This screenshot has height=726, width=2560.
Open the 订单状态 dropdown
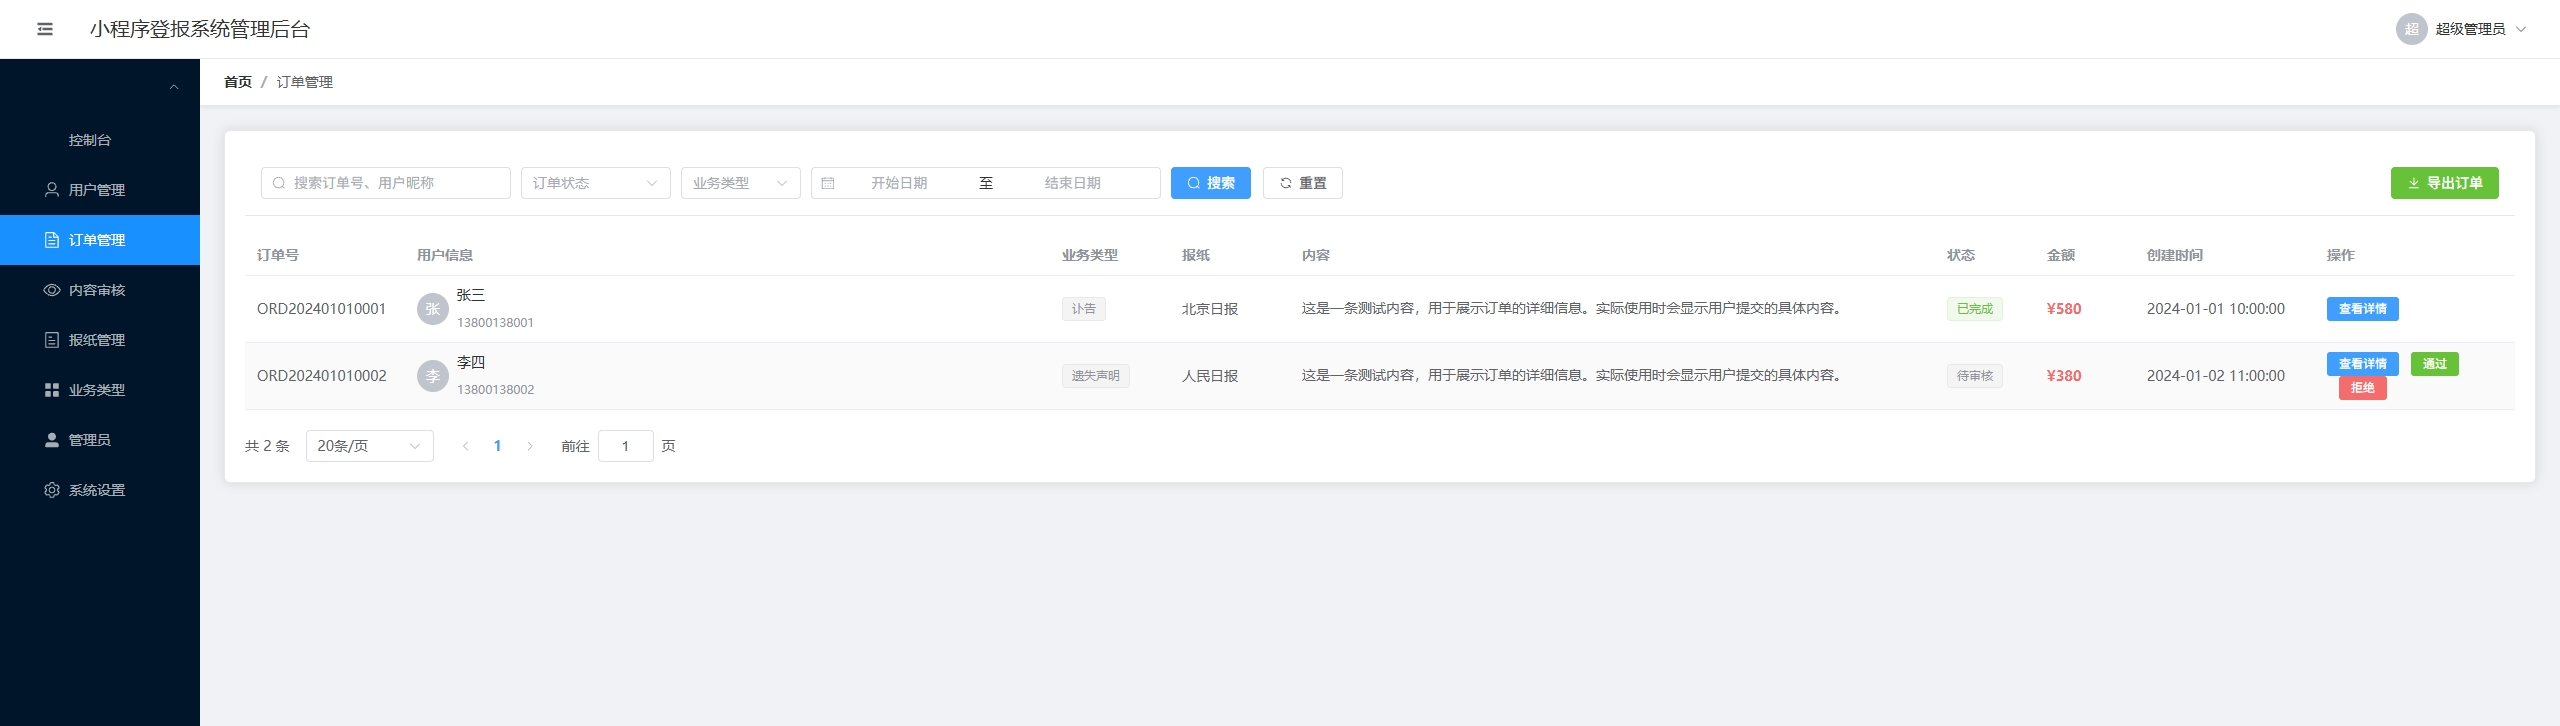pos(595,183)
